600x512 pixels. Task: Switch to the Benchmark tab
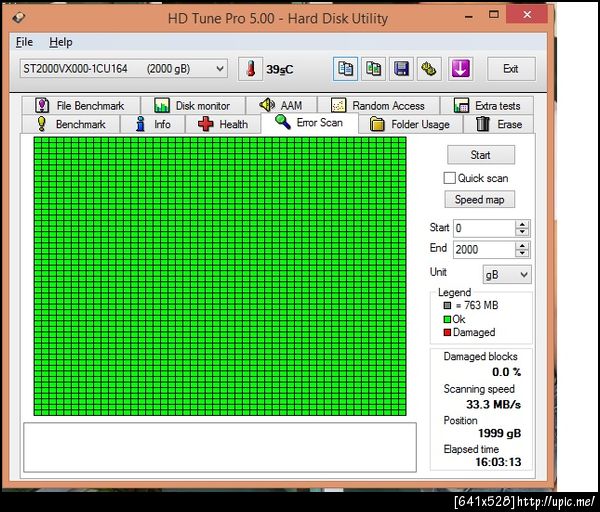pos(70,124)
